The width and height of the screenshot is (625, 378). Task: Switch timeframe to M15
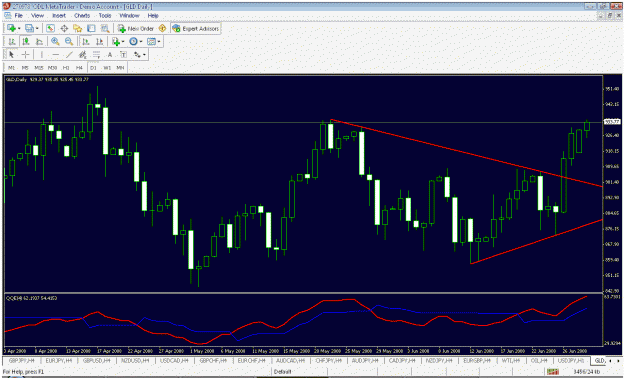coord(39,68)
